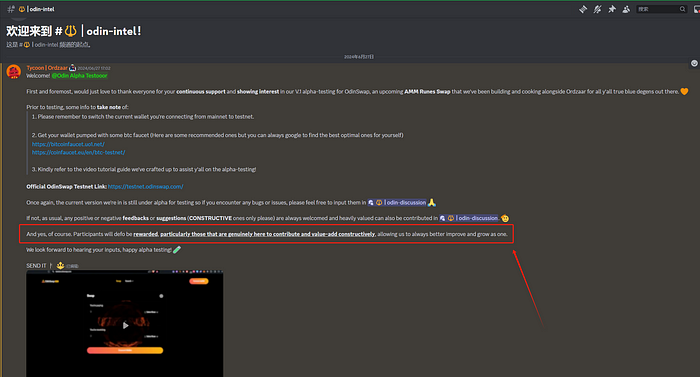The width and height of the screenshot is (700, 377).
Task: Click the robot badge icon beside username
Action: click(73, 68)
